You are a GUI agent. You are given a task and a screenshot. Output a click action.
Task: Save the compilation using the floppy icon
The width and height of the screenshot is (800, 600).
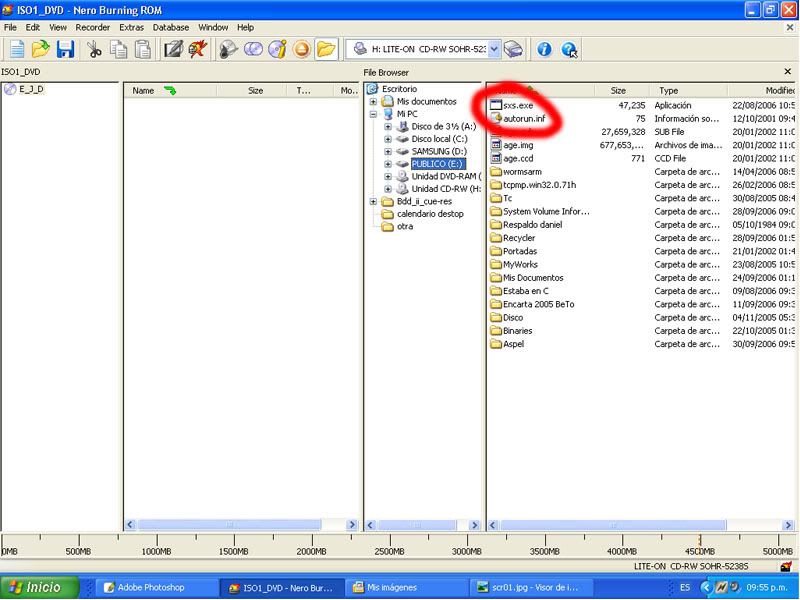[x=65, y=49]
